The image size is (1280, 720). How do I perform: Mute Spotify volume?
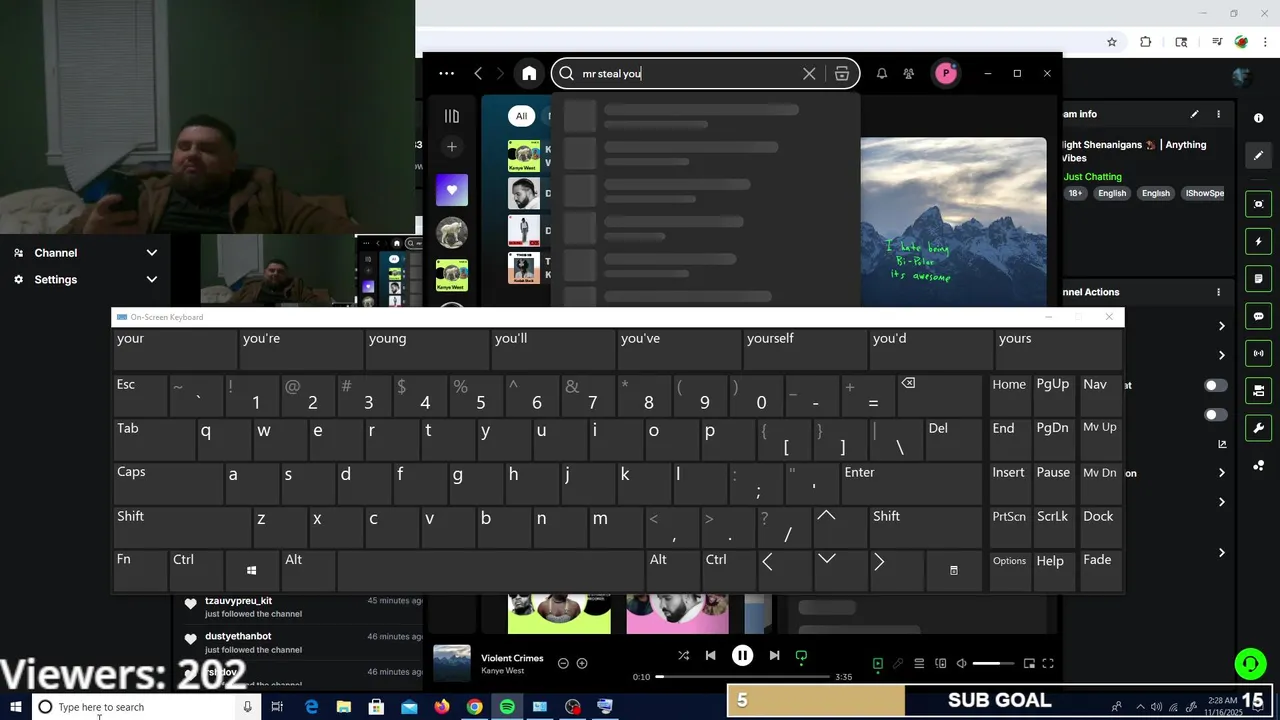pyautogui.click(x=961, y=663)
